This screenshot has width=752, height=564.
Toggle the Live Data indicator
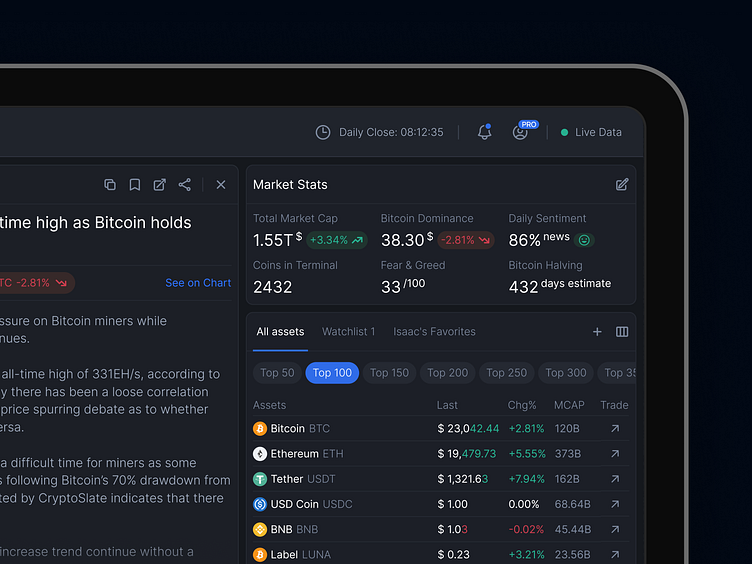pyautogui.click(x=591, y=132)
